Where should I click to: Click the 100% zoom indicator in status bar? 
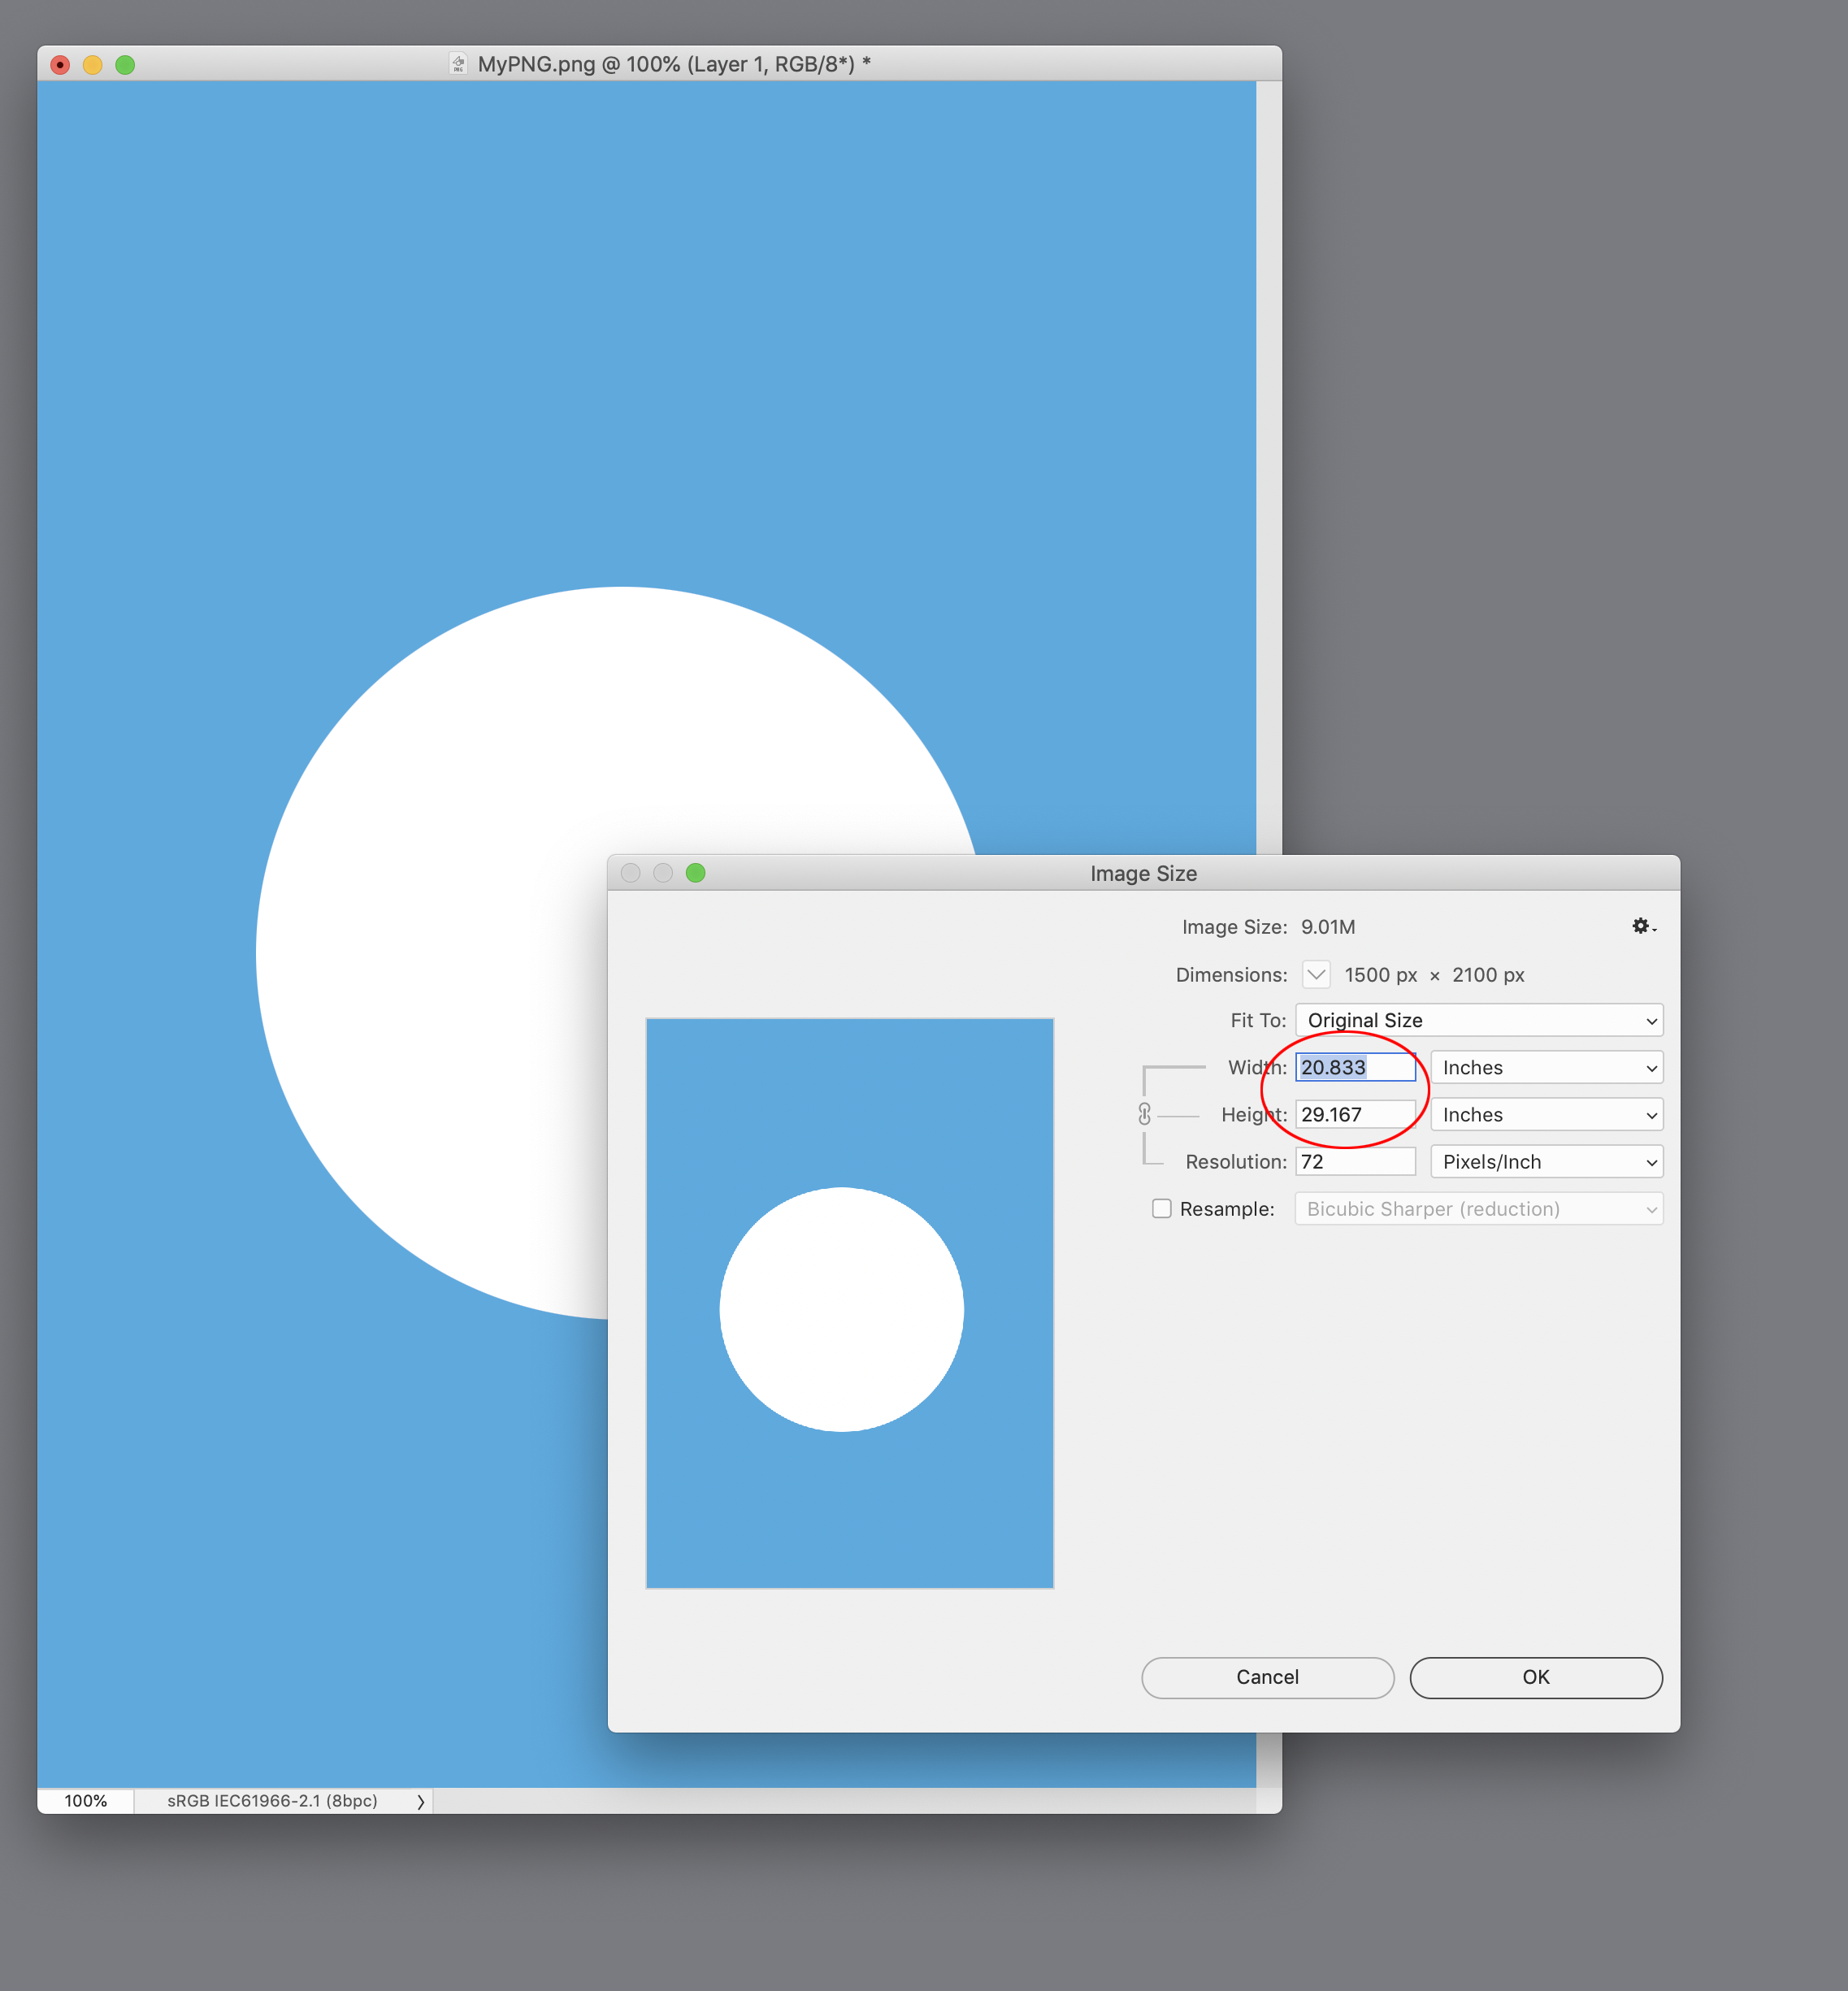(86, 1800)
